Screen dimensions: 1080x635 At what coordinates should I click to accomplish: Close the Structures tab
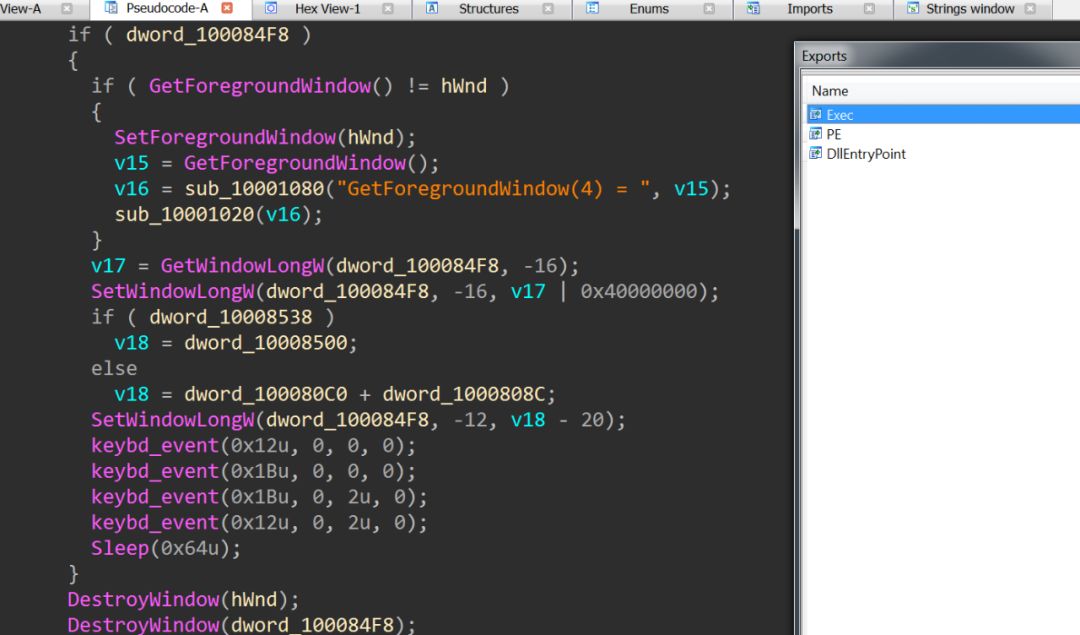click(548, 9)
